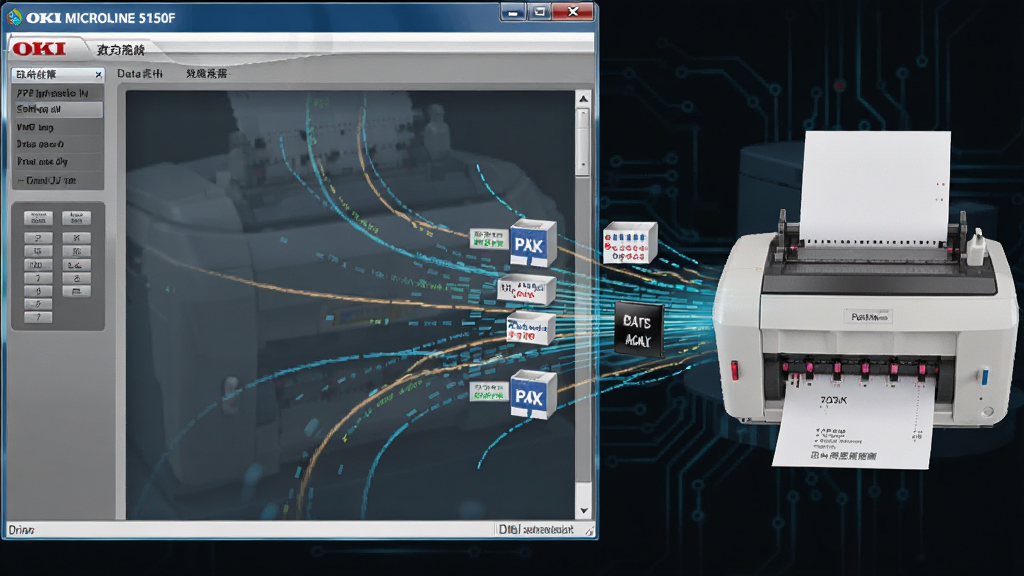Select the sidebar row starting with VNG
Screen dimensions: 1024x576
(x=57, y=127)
